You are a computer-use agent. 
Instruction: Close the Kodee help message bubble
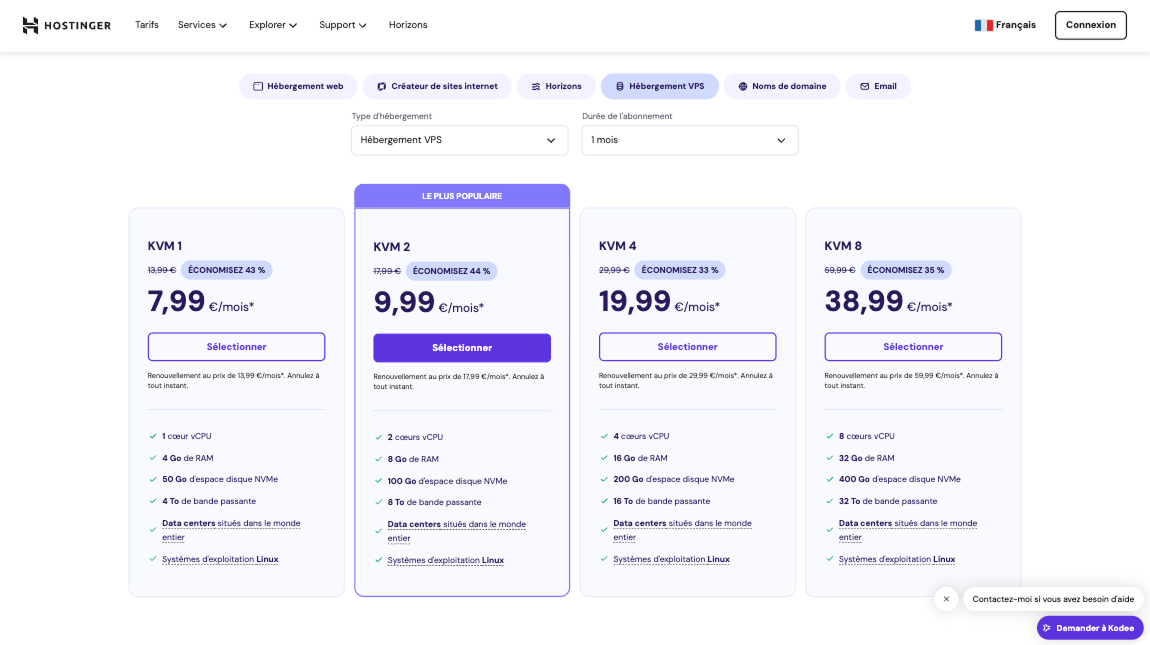[946, 599]
